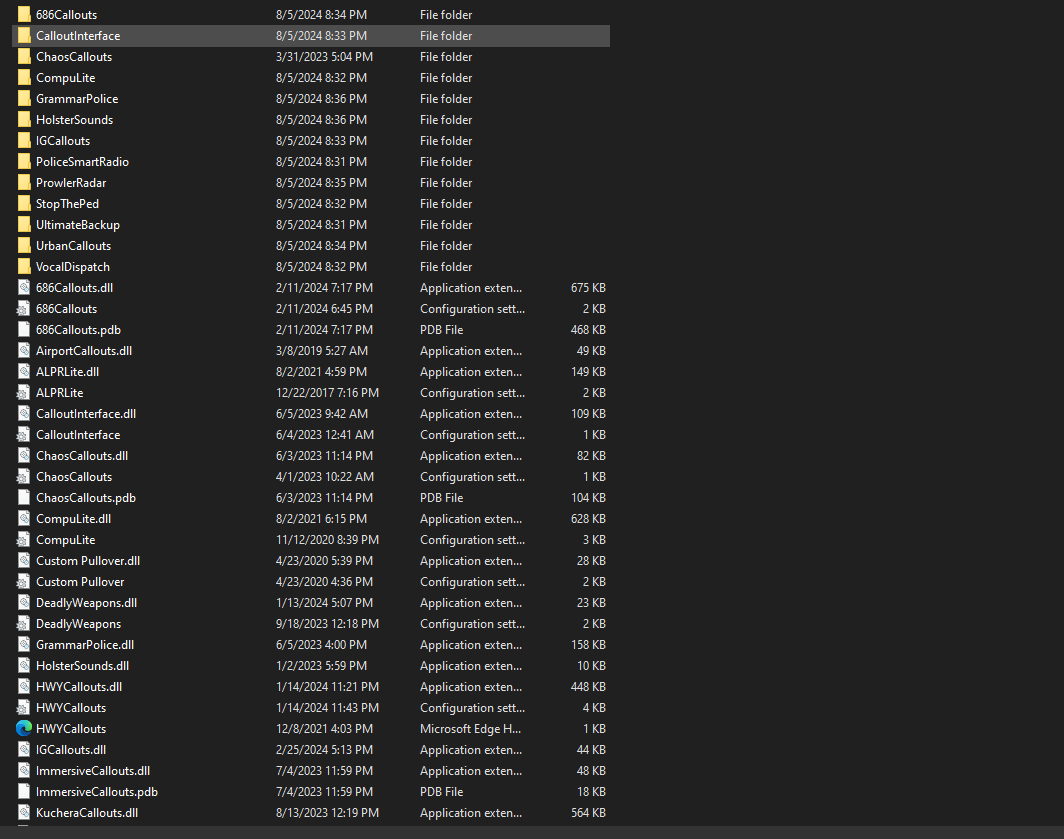This screenshot has height=839, width=1064.
Task: Click the UltimateBackup folder icon
Action: (x=24, y=225)
